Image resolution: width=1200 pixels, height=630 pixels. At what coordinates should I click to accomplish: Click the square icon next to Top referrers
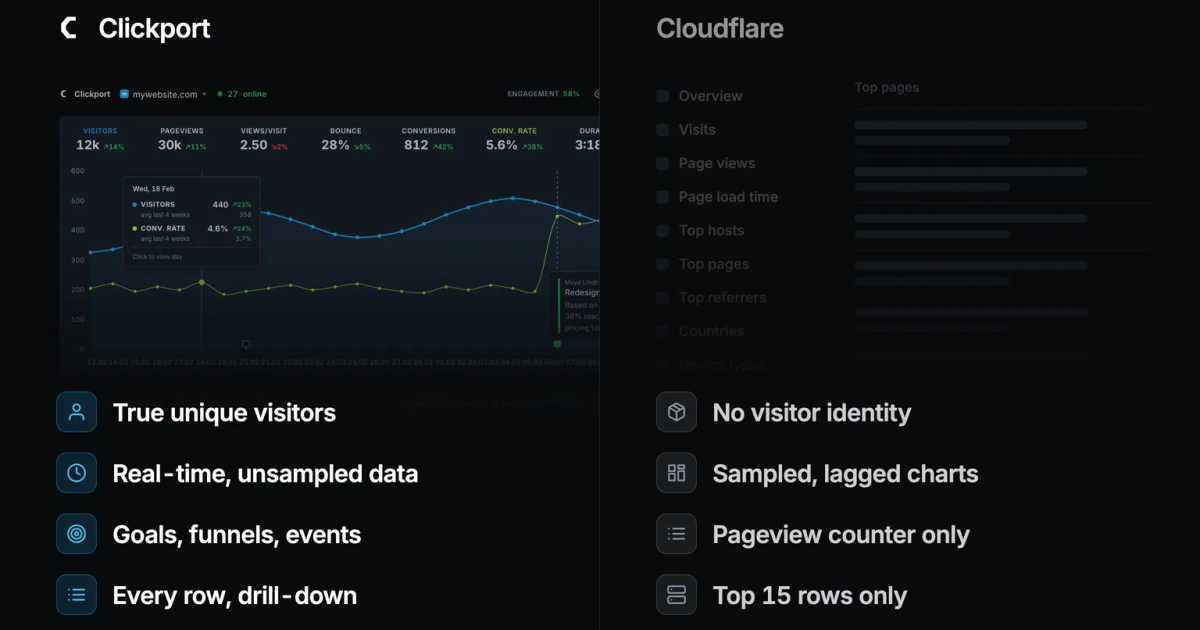pyautogui.click(x=662, y=298)
